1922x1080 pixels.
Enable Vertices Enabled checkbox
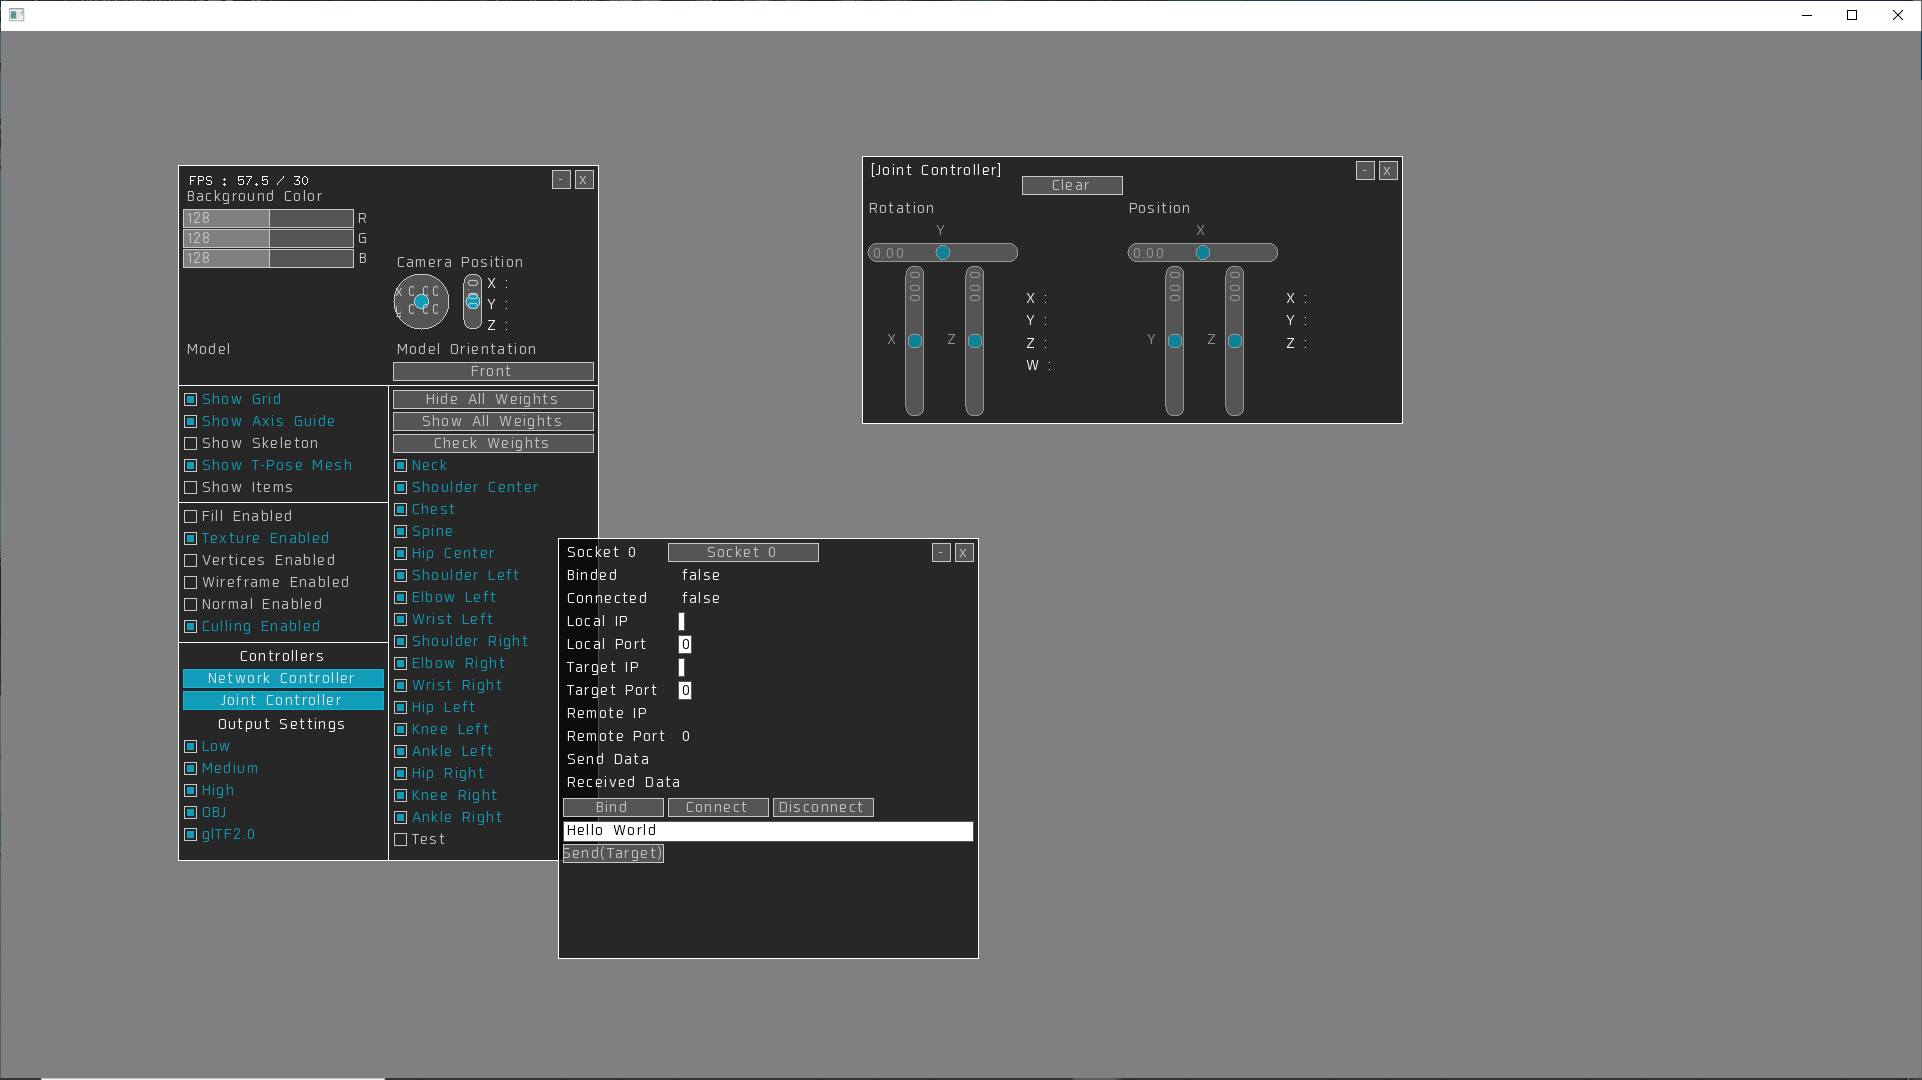point(190,561)
